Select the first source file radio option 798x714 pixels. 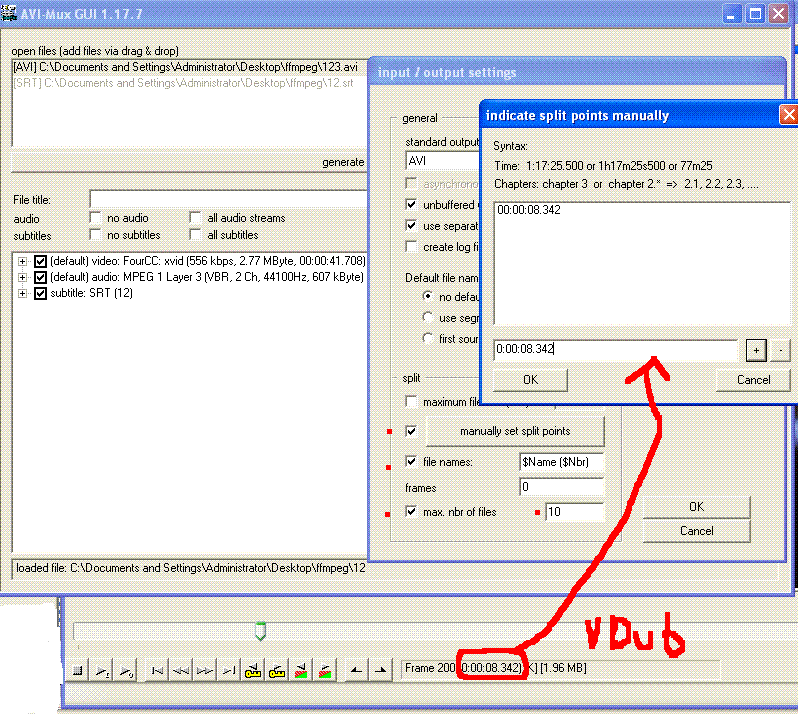coord(428,338)
